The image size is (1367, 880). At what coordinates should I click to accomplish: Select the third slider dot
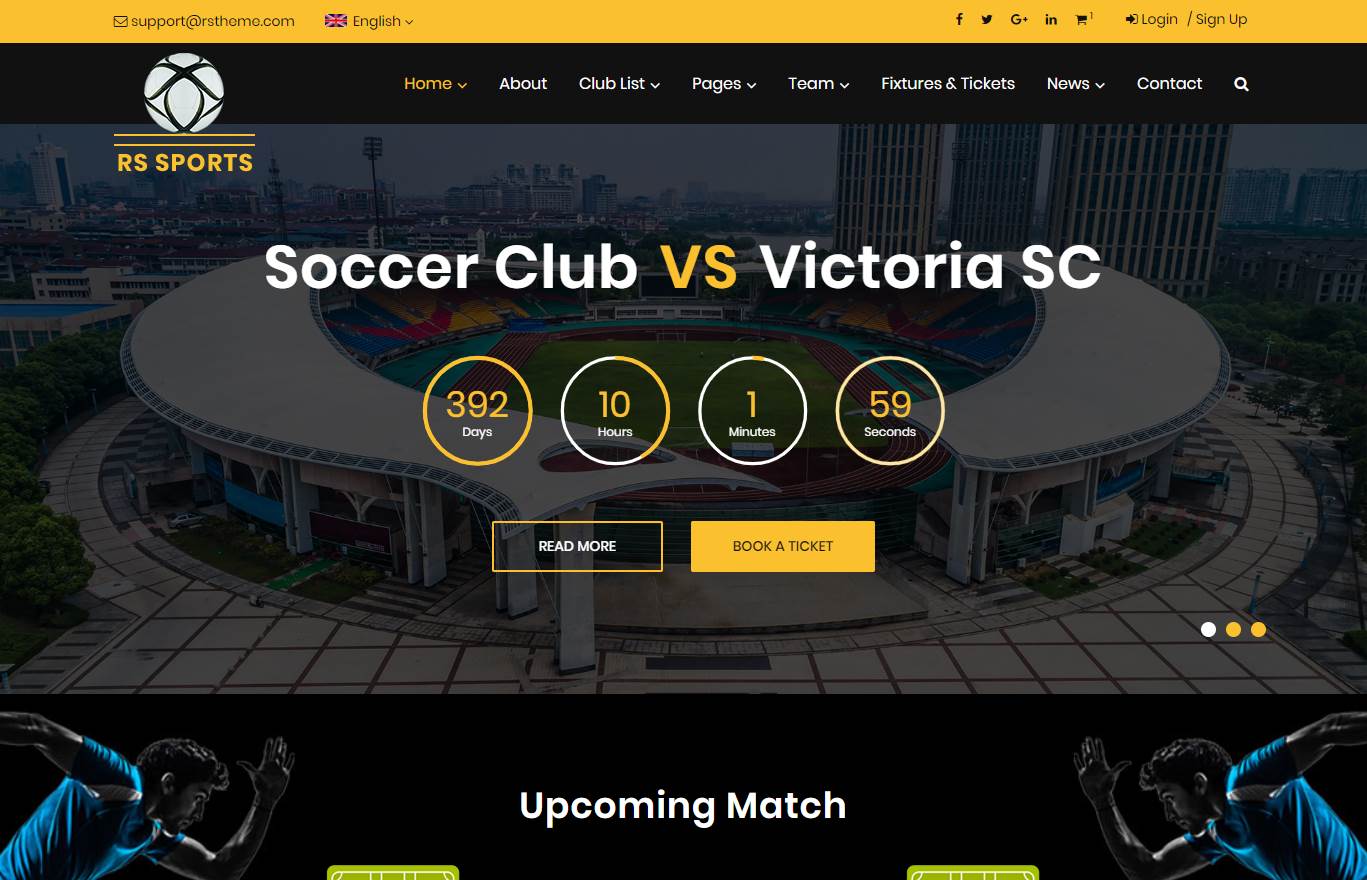click(x=1258, y=629)
